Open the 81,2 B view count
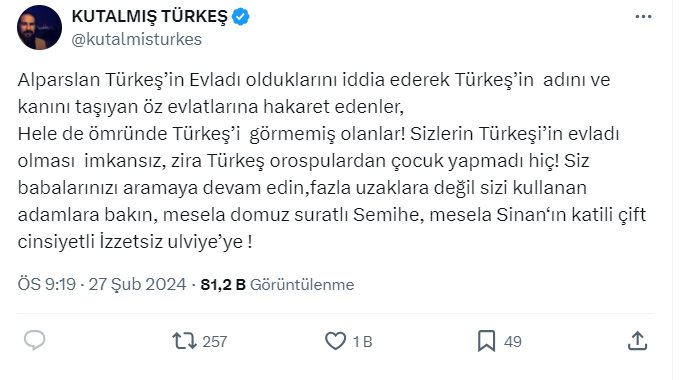The image size is (689, 380). coord(223,285)
